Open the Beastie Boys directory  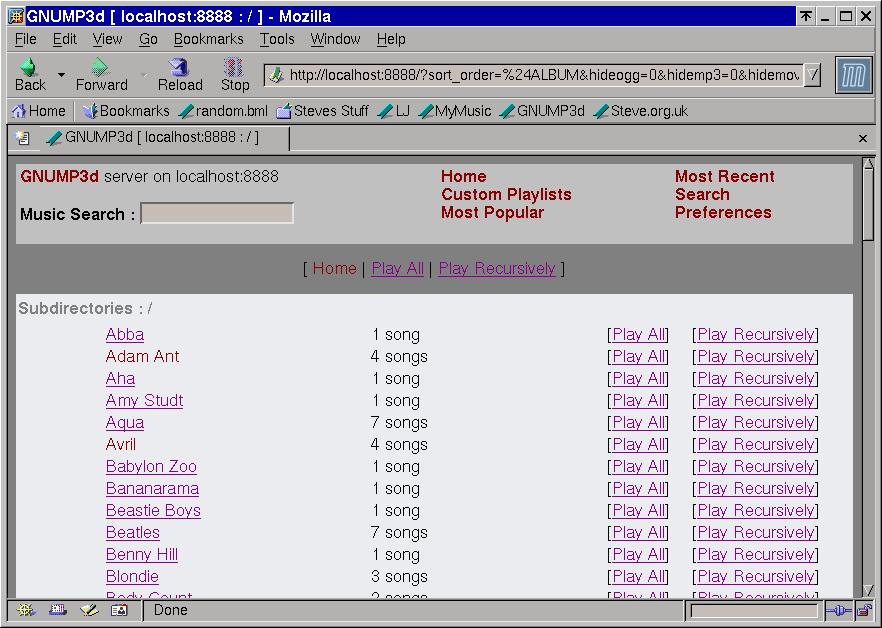[x=153, y=510]
